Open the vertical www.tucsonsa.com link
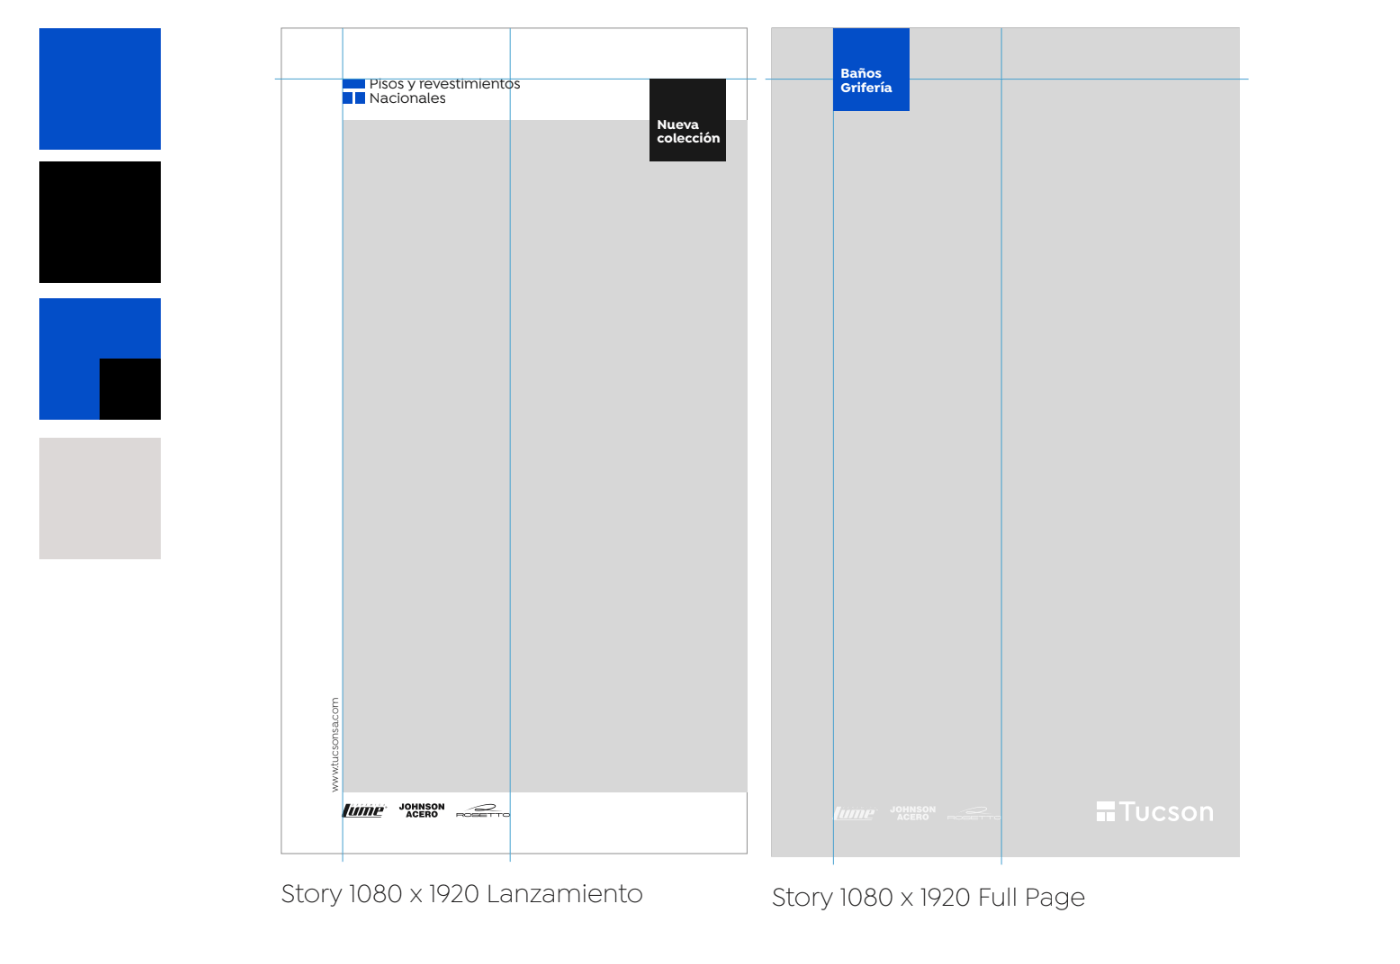 pyautogui.click(x=335, y=744)
